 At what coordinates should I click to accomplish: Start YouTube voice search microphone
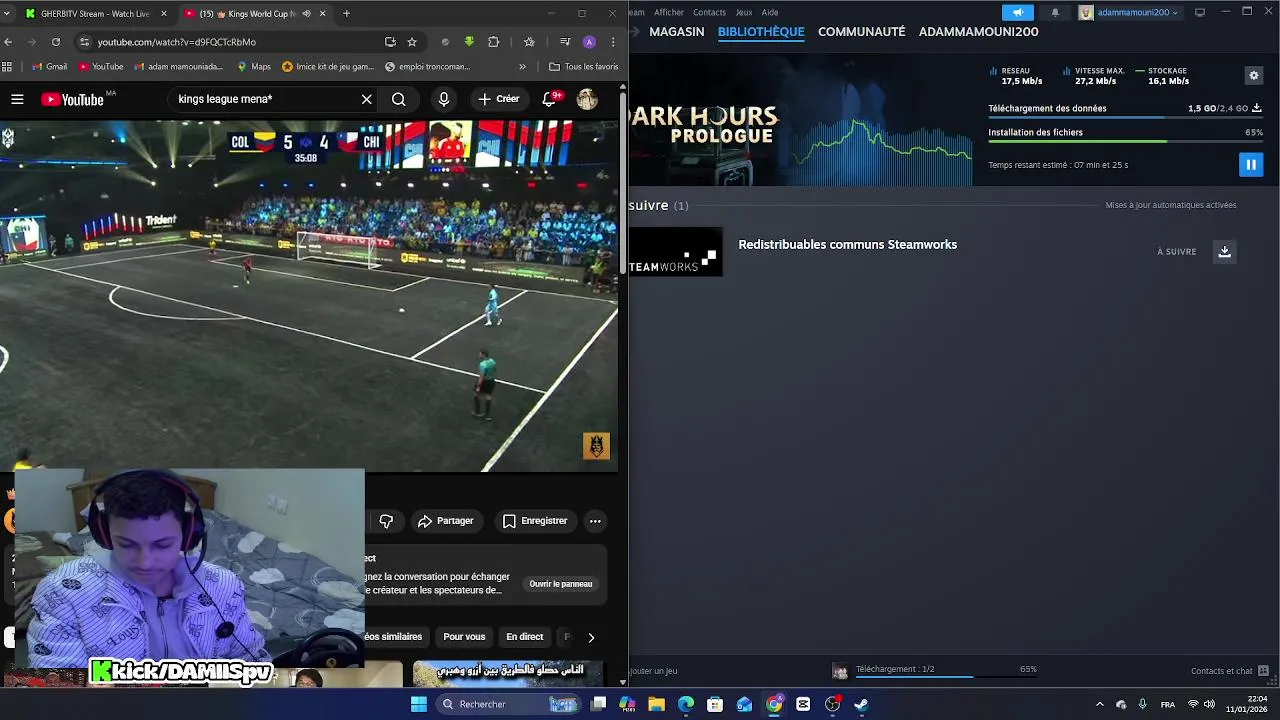point(444,99)
